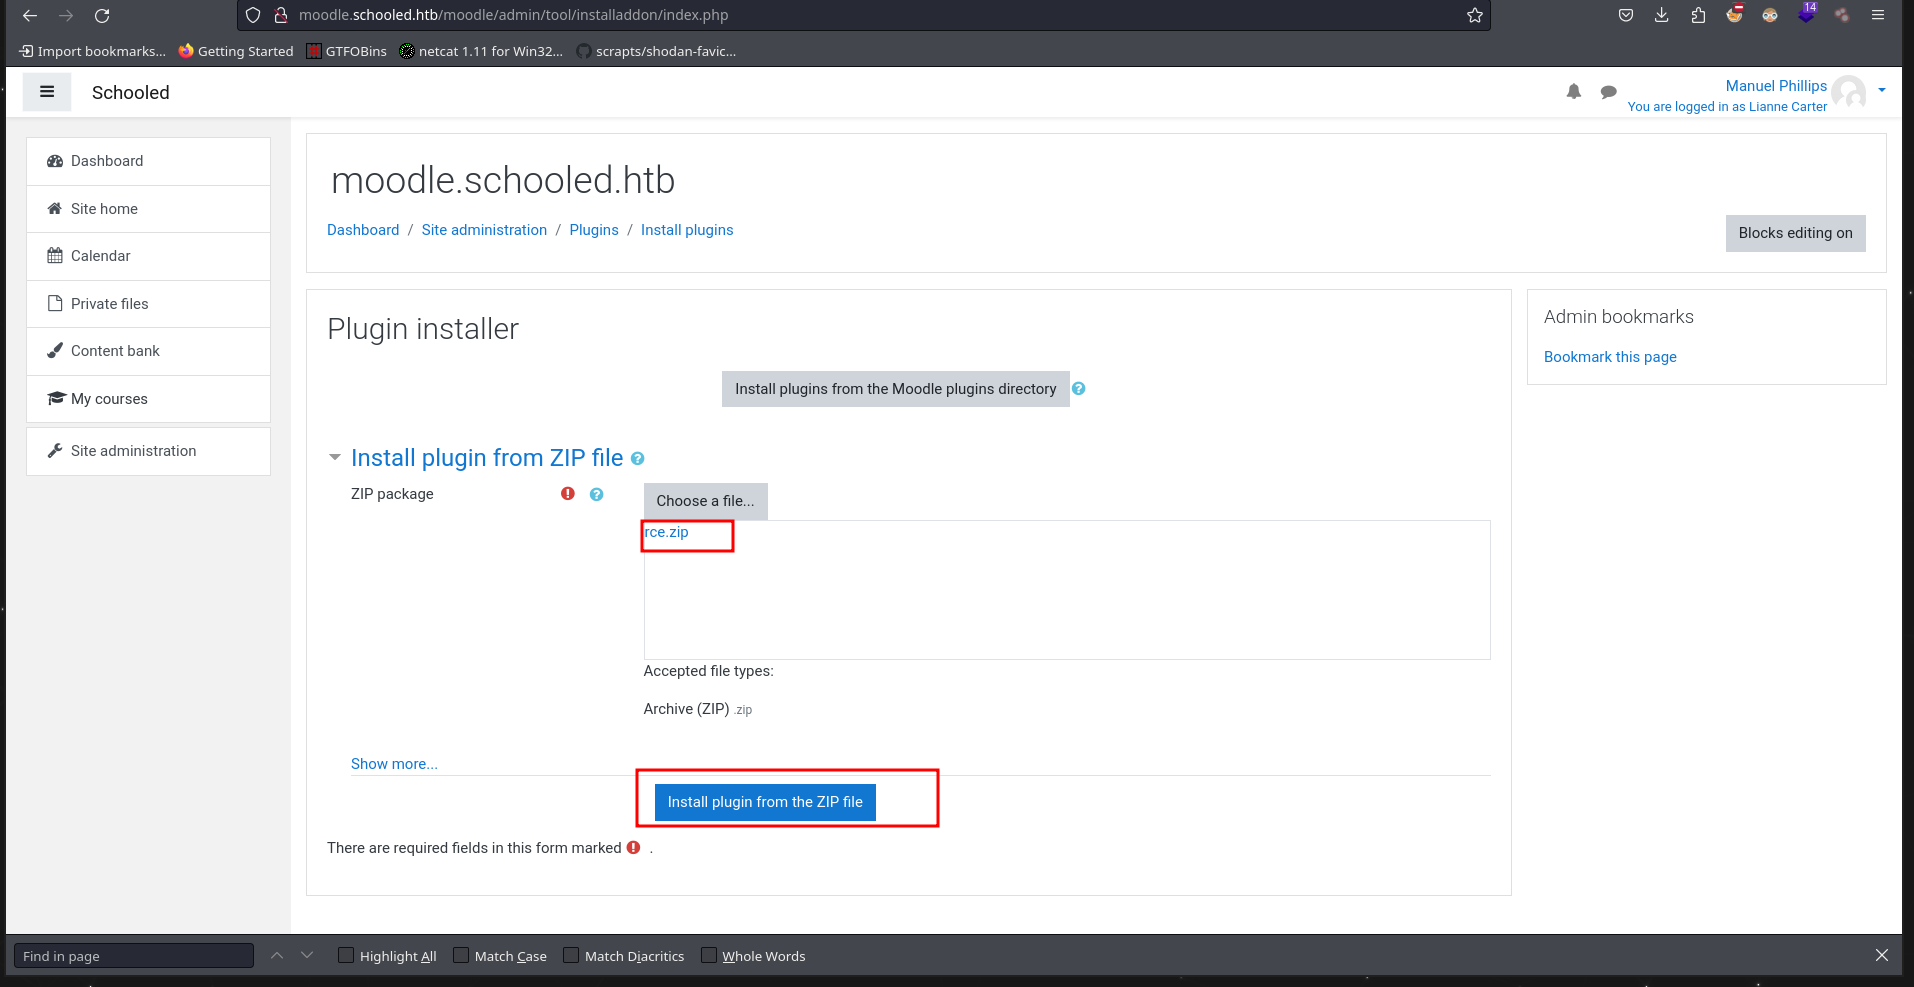Toggle the Moodle side navigation drawer
Viewport: 1914px width, 987px height.
point(47,92)
